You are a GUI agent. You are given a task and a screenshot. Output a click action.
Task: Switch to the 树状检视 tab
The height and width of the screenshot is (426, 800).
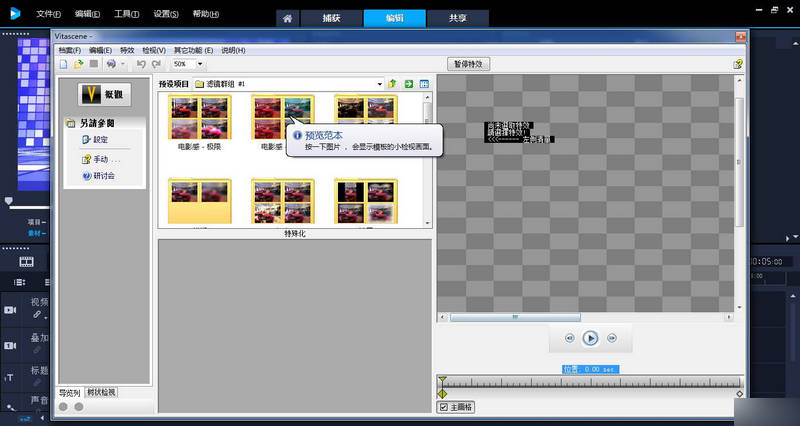tap(101, 392)
